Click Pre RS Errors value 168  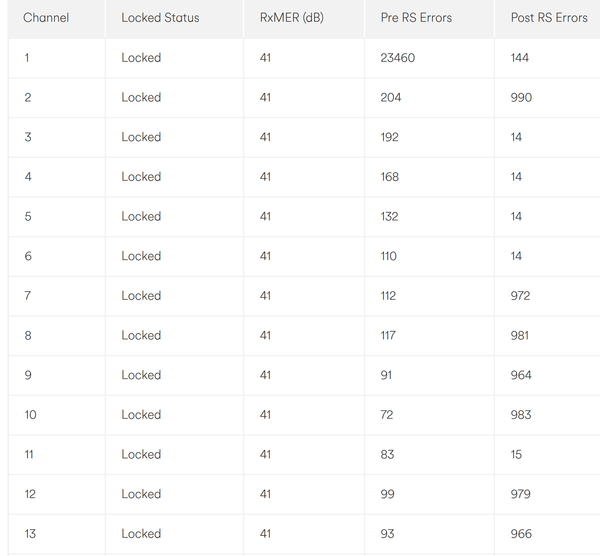(390, 177)
